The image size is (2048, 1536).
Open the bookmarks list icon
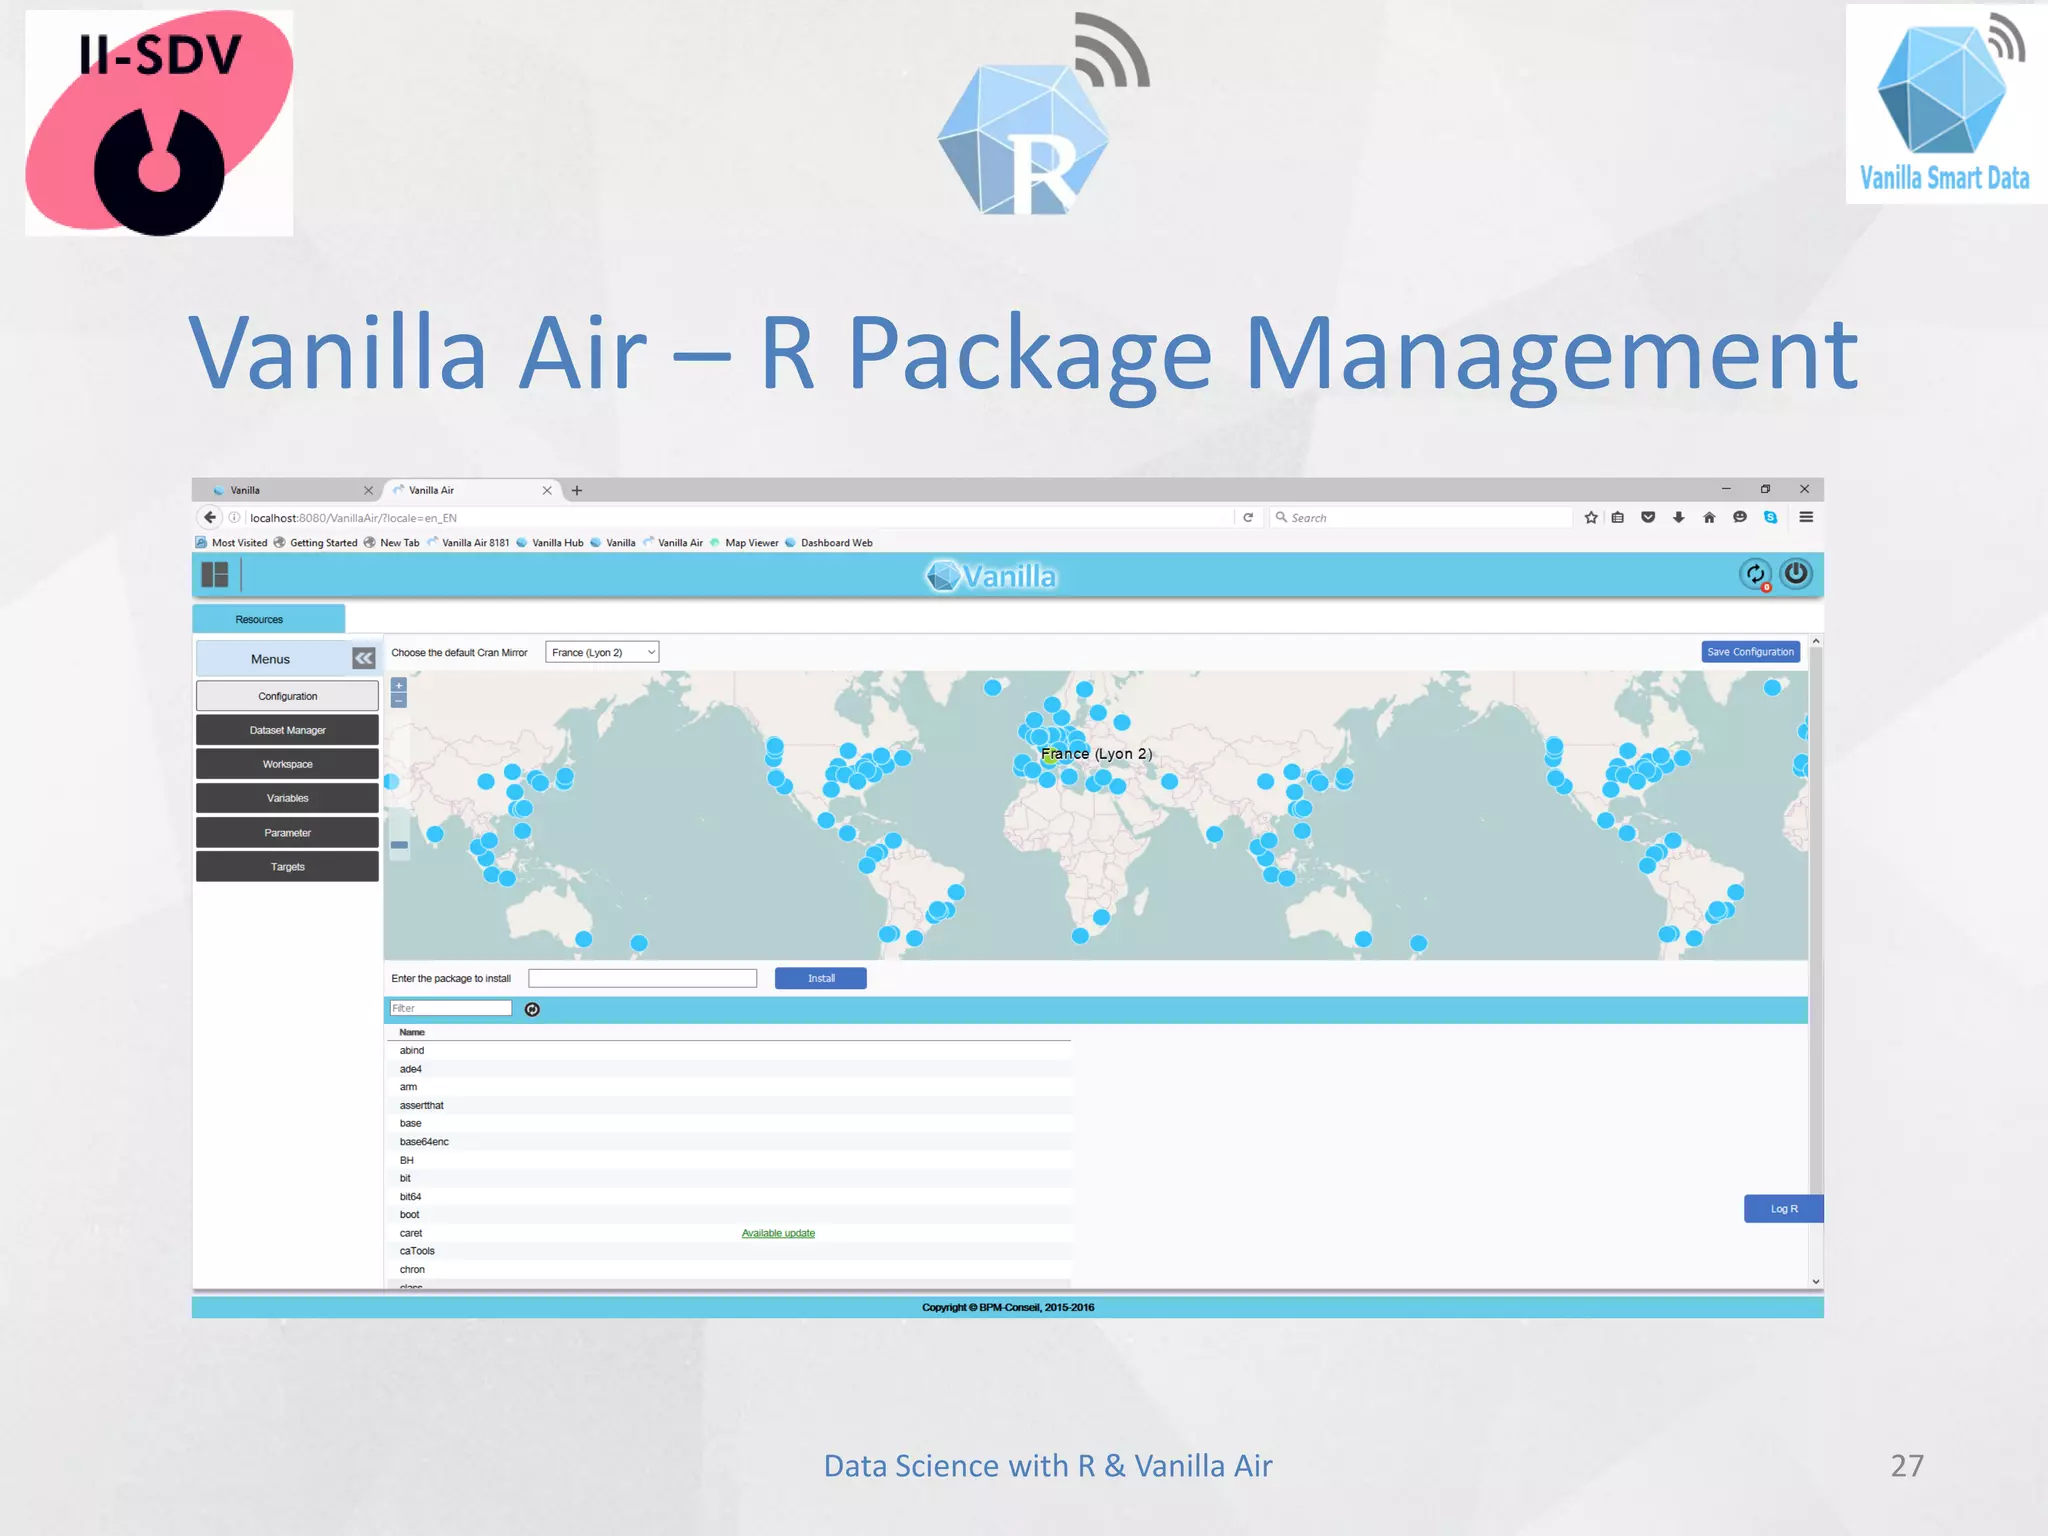pos(1618,517)
